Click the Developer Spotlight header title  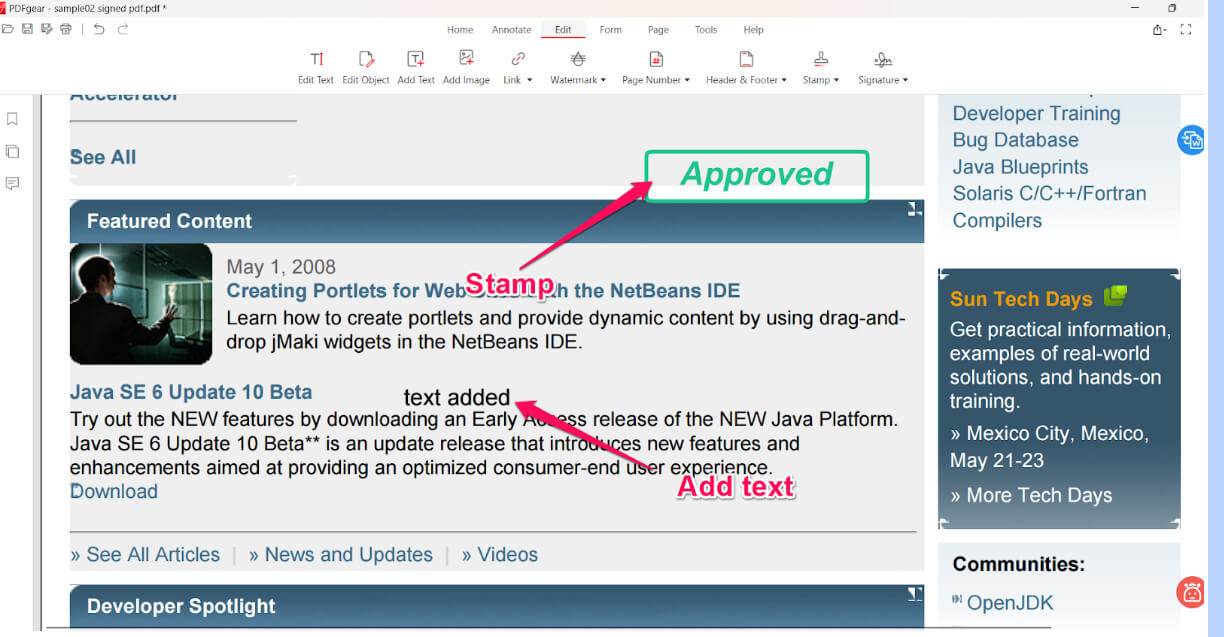point(181,607)
